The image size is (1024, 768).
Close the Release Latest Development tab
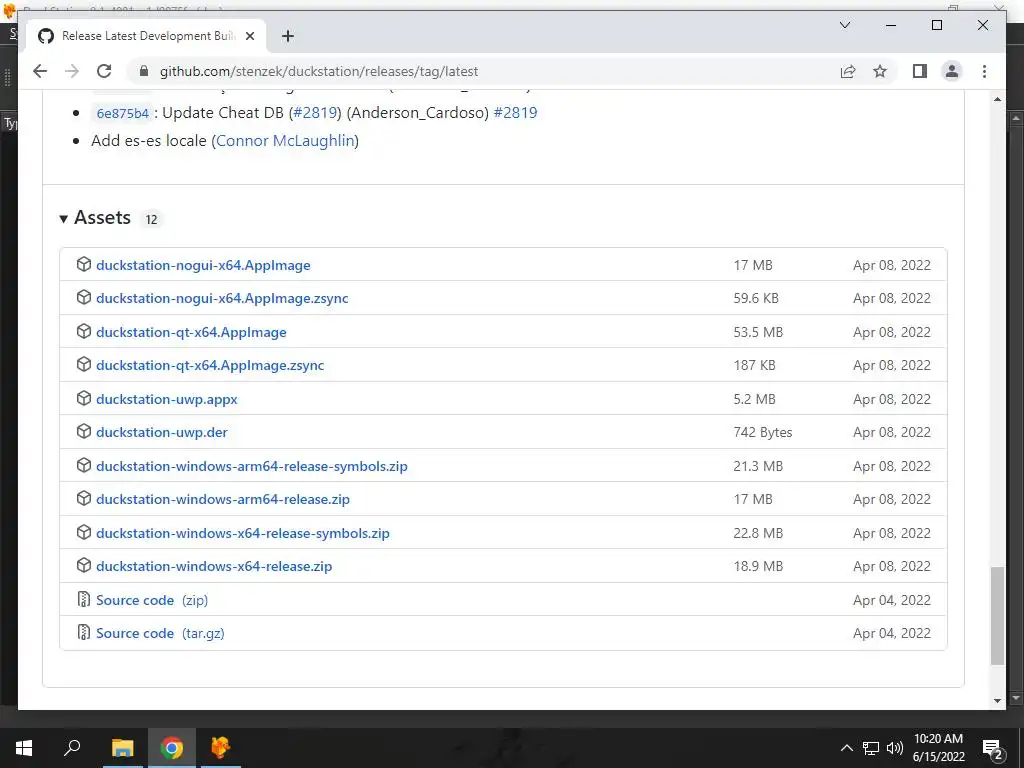250,36
